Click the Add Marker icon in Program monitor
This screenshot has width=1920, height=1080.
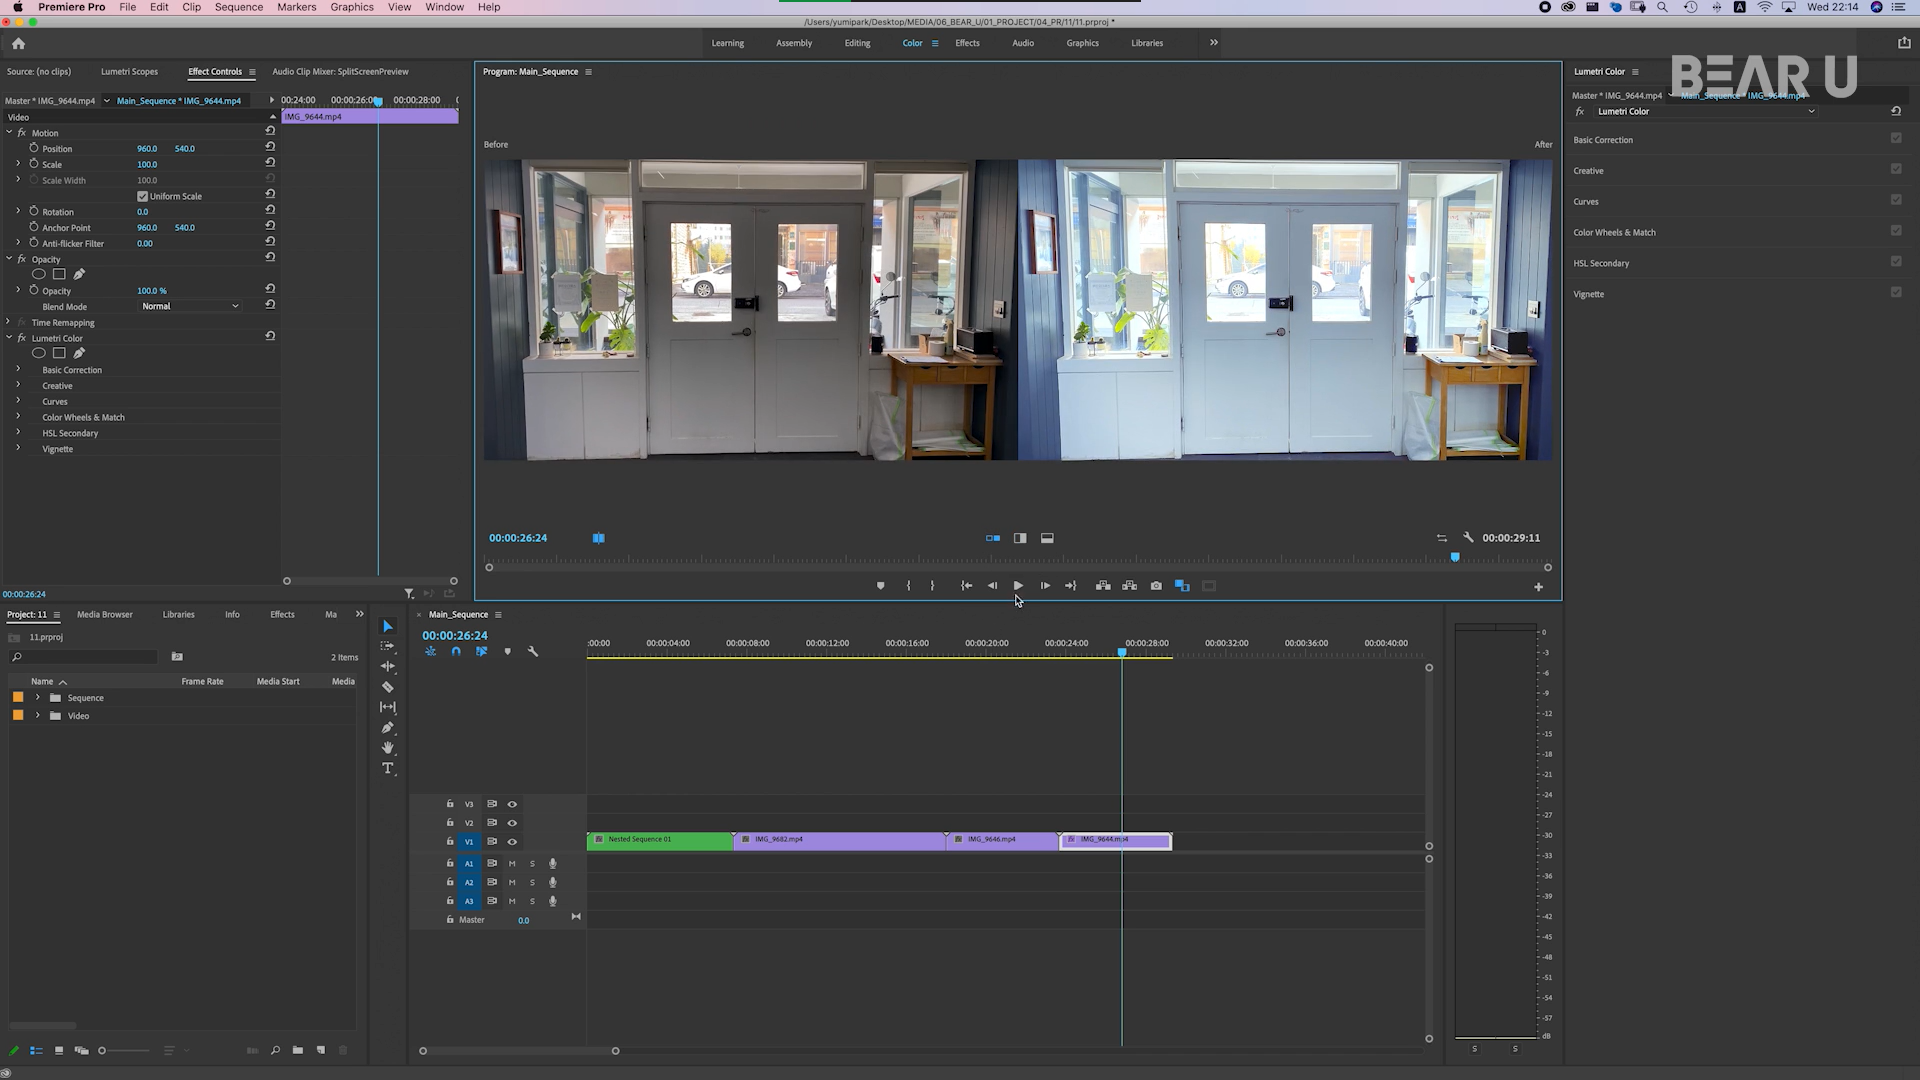(880, 586)
